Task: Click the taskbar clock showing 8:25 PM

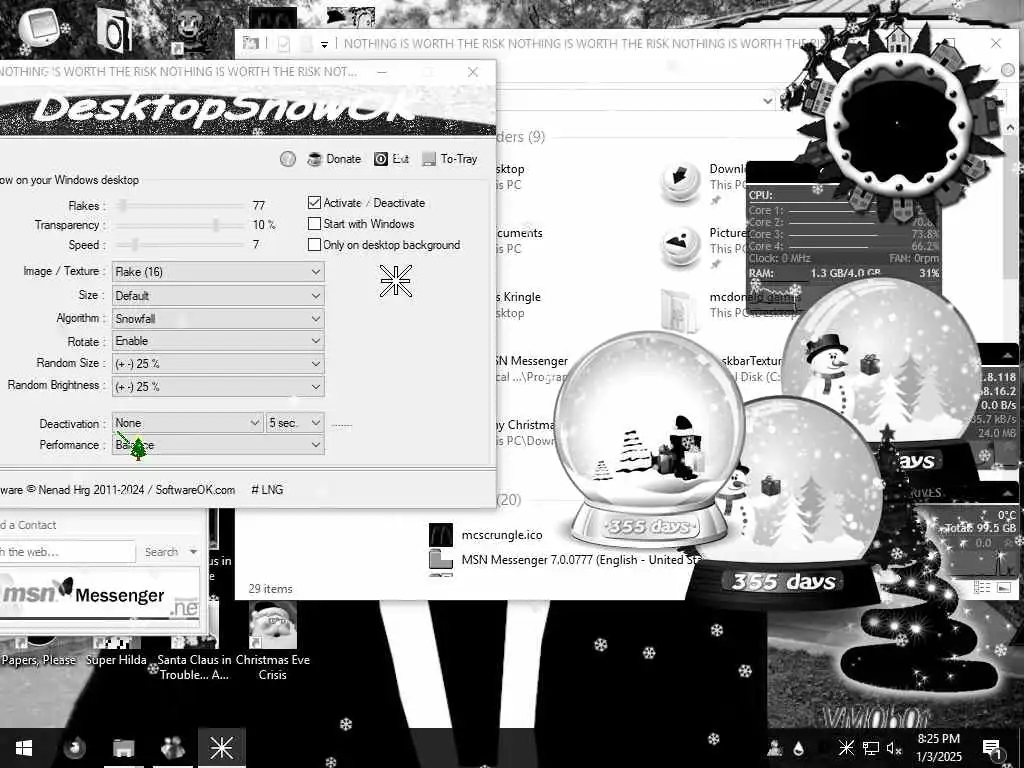Action: point(939,748)
